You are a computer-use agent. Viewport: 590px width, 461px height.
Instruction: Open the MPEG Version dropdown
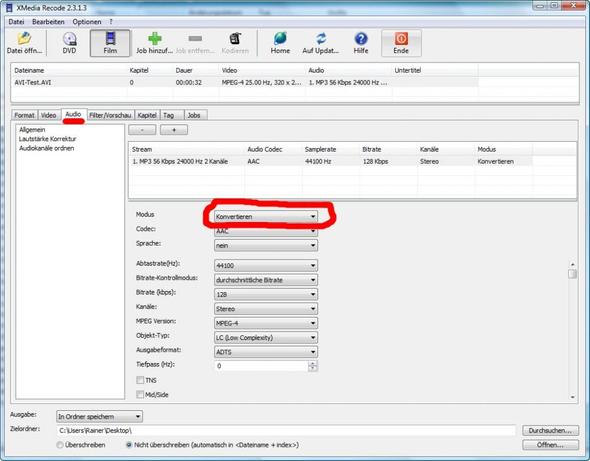tap(266, 323)
